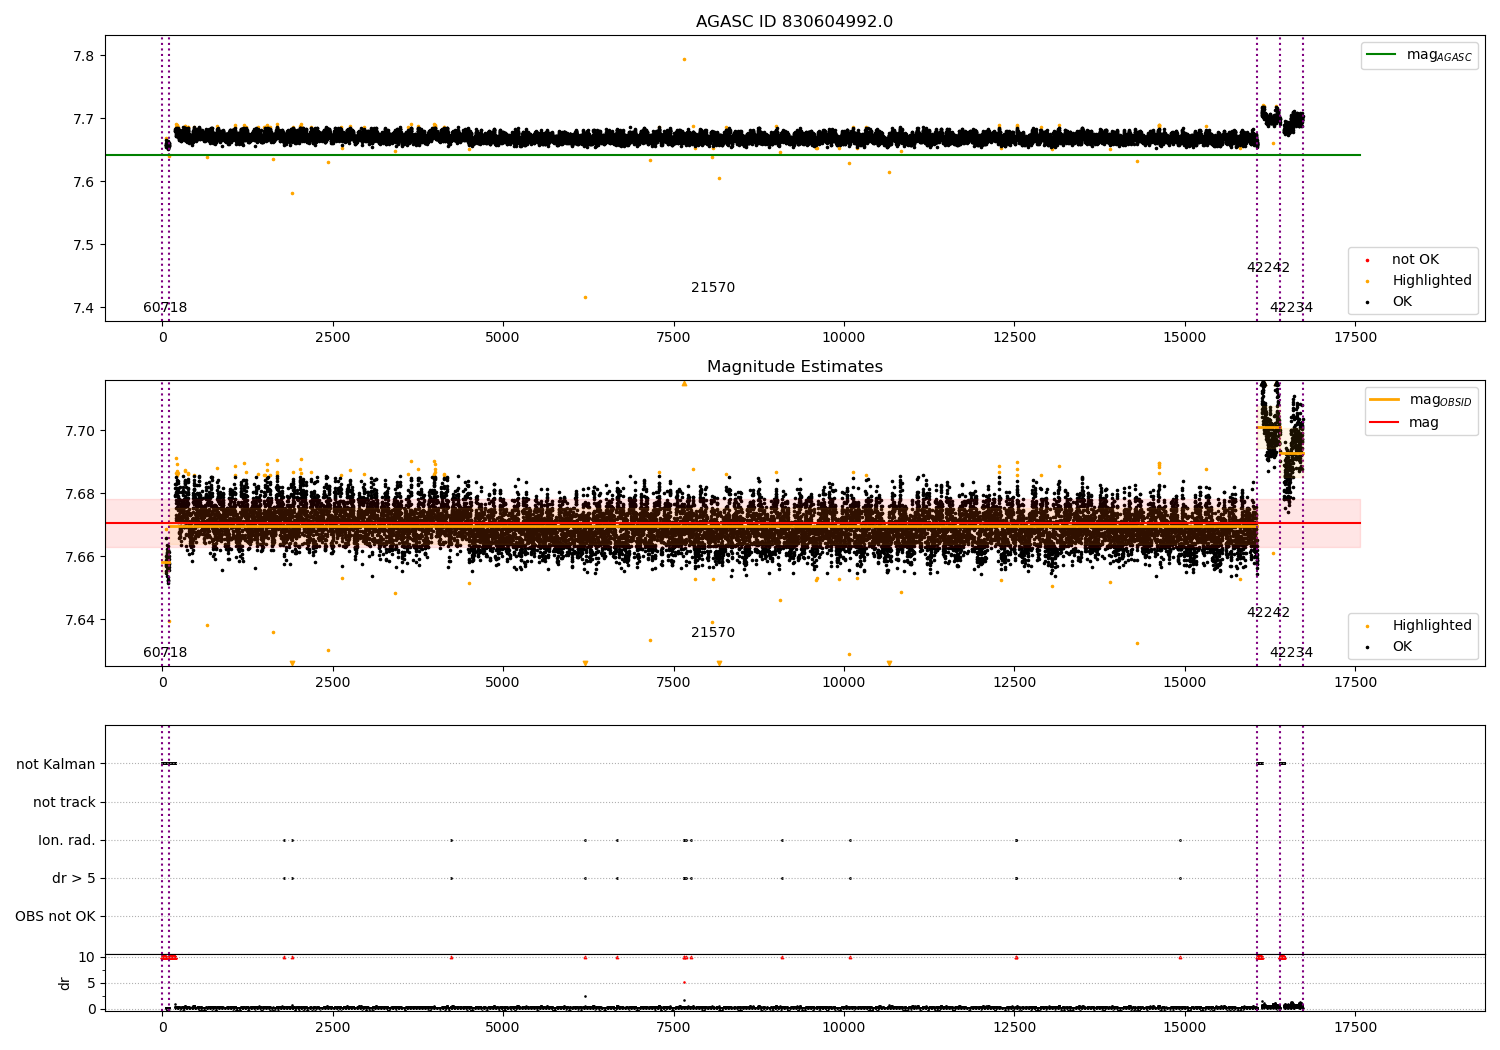Viewport: 1500px width, 1050px height.
Task: Click the 'Highlighted' legend entry in top plot
Action: [x=1431, y=281]
